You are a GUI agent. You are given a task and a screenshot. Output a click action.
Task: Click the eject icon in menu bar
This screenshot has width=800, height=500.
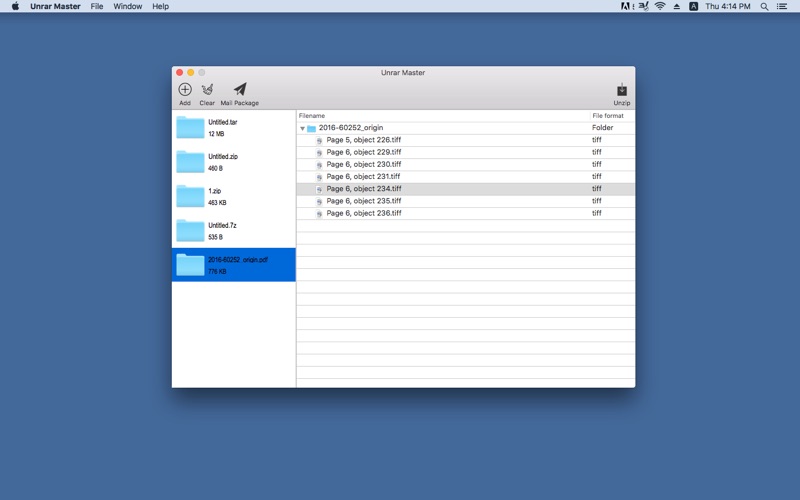click(x=677, y=7)
